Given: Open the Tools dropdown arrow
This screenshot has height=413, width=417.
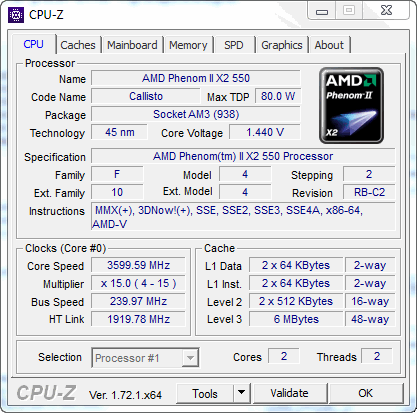Looking at the screenshot, I should [242, 393].
